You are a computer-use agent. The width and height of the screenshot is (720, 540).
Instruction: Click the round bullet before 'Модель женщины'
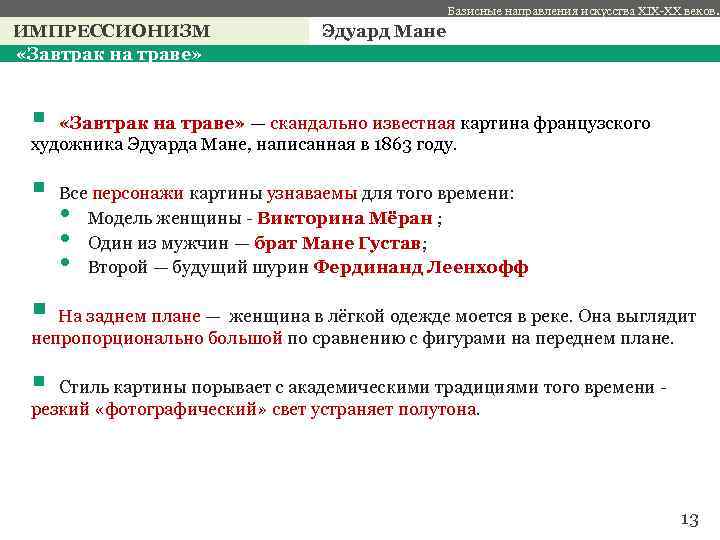tap(65, 213)
